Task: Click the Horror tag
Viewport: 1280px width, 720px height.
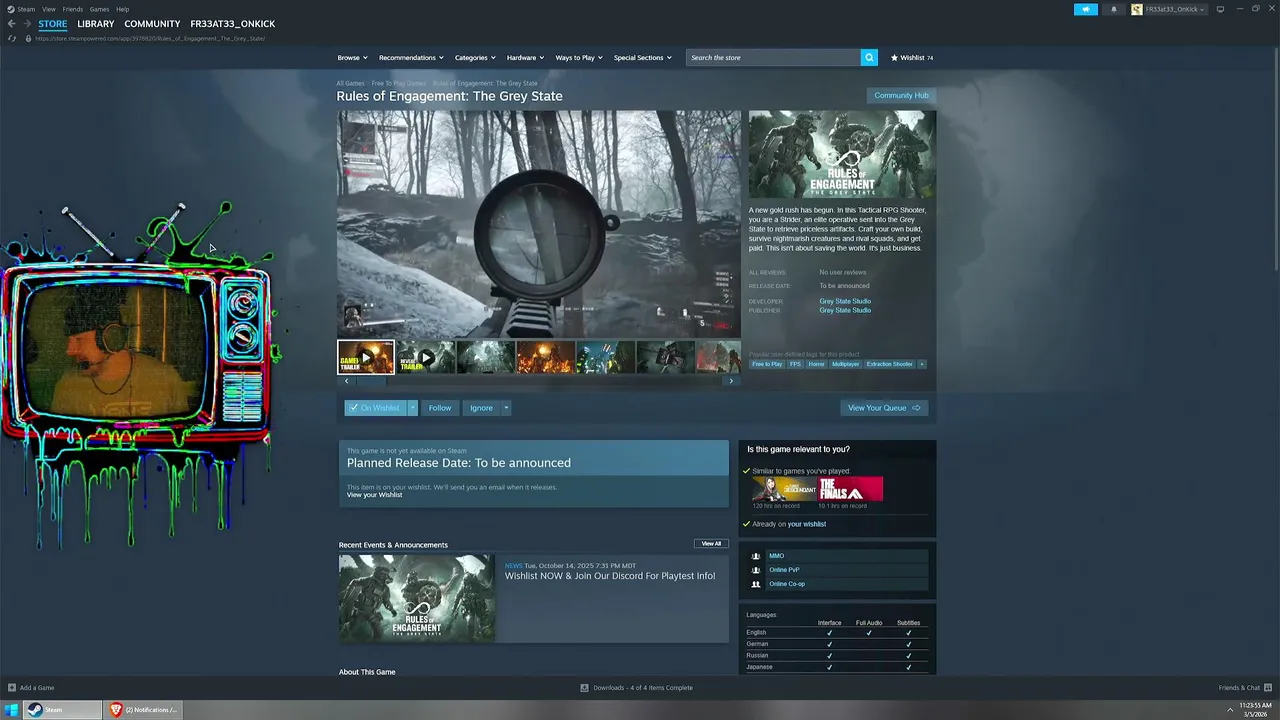Action: (x=816, y=364)
